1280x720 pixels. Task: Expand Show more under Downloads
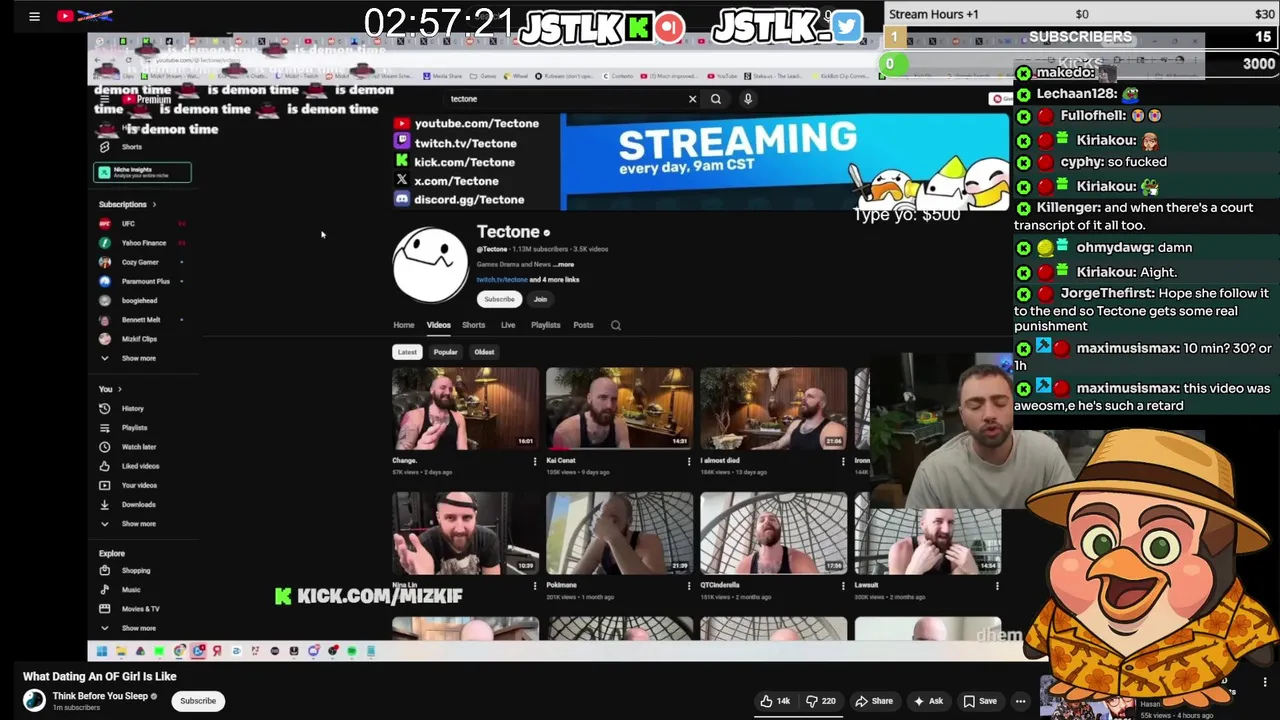coord(138,524)
